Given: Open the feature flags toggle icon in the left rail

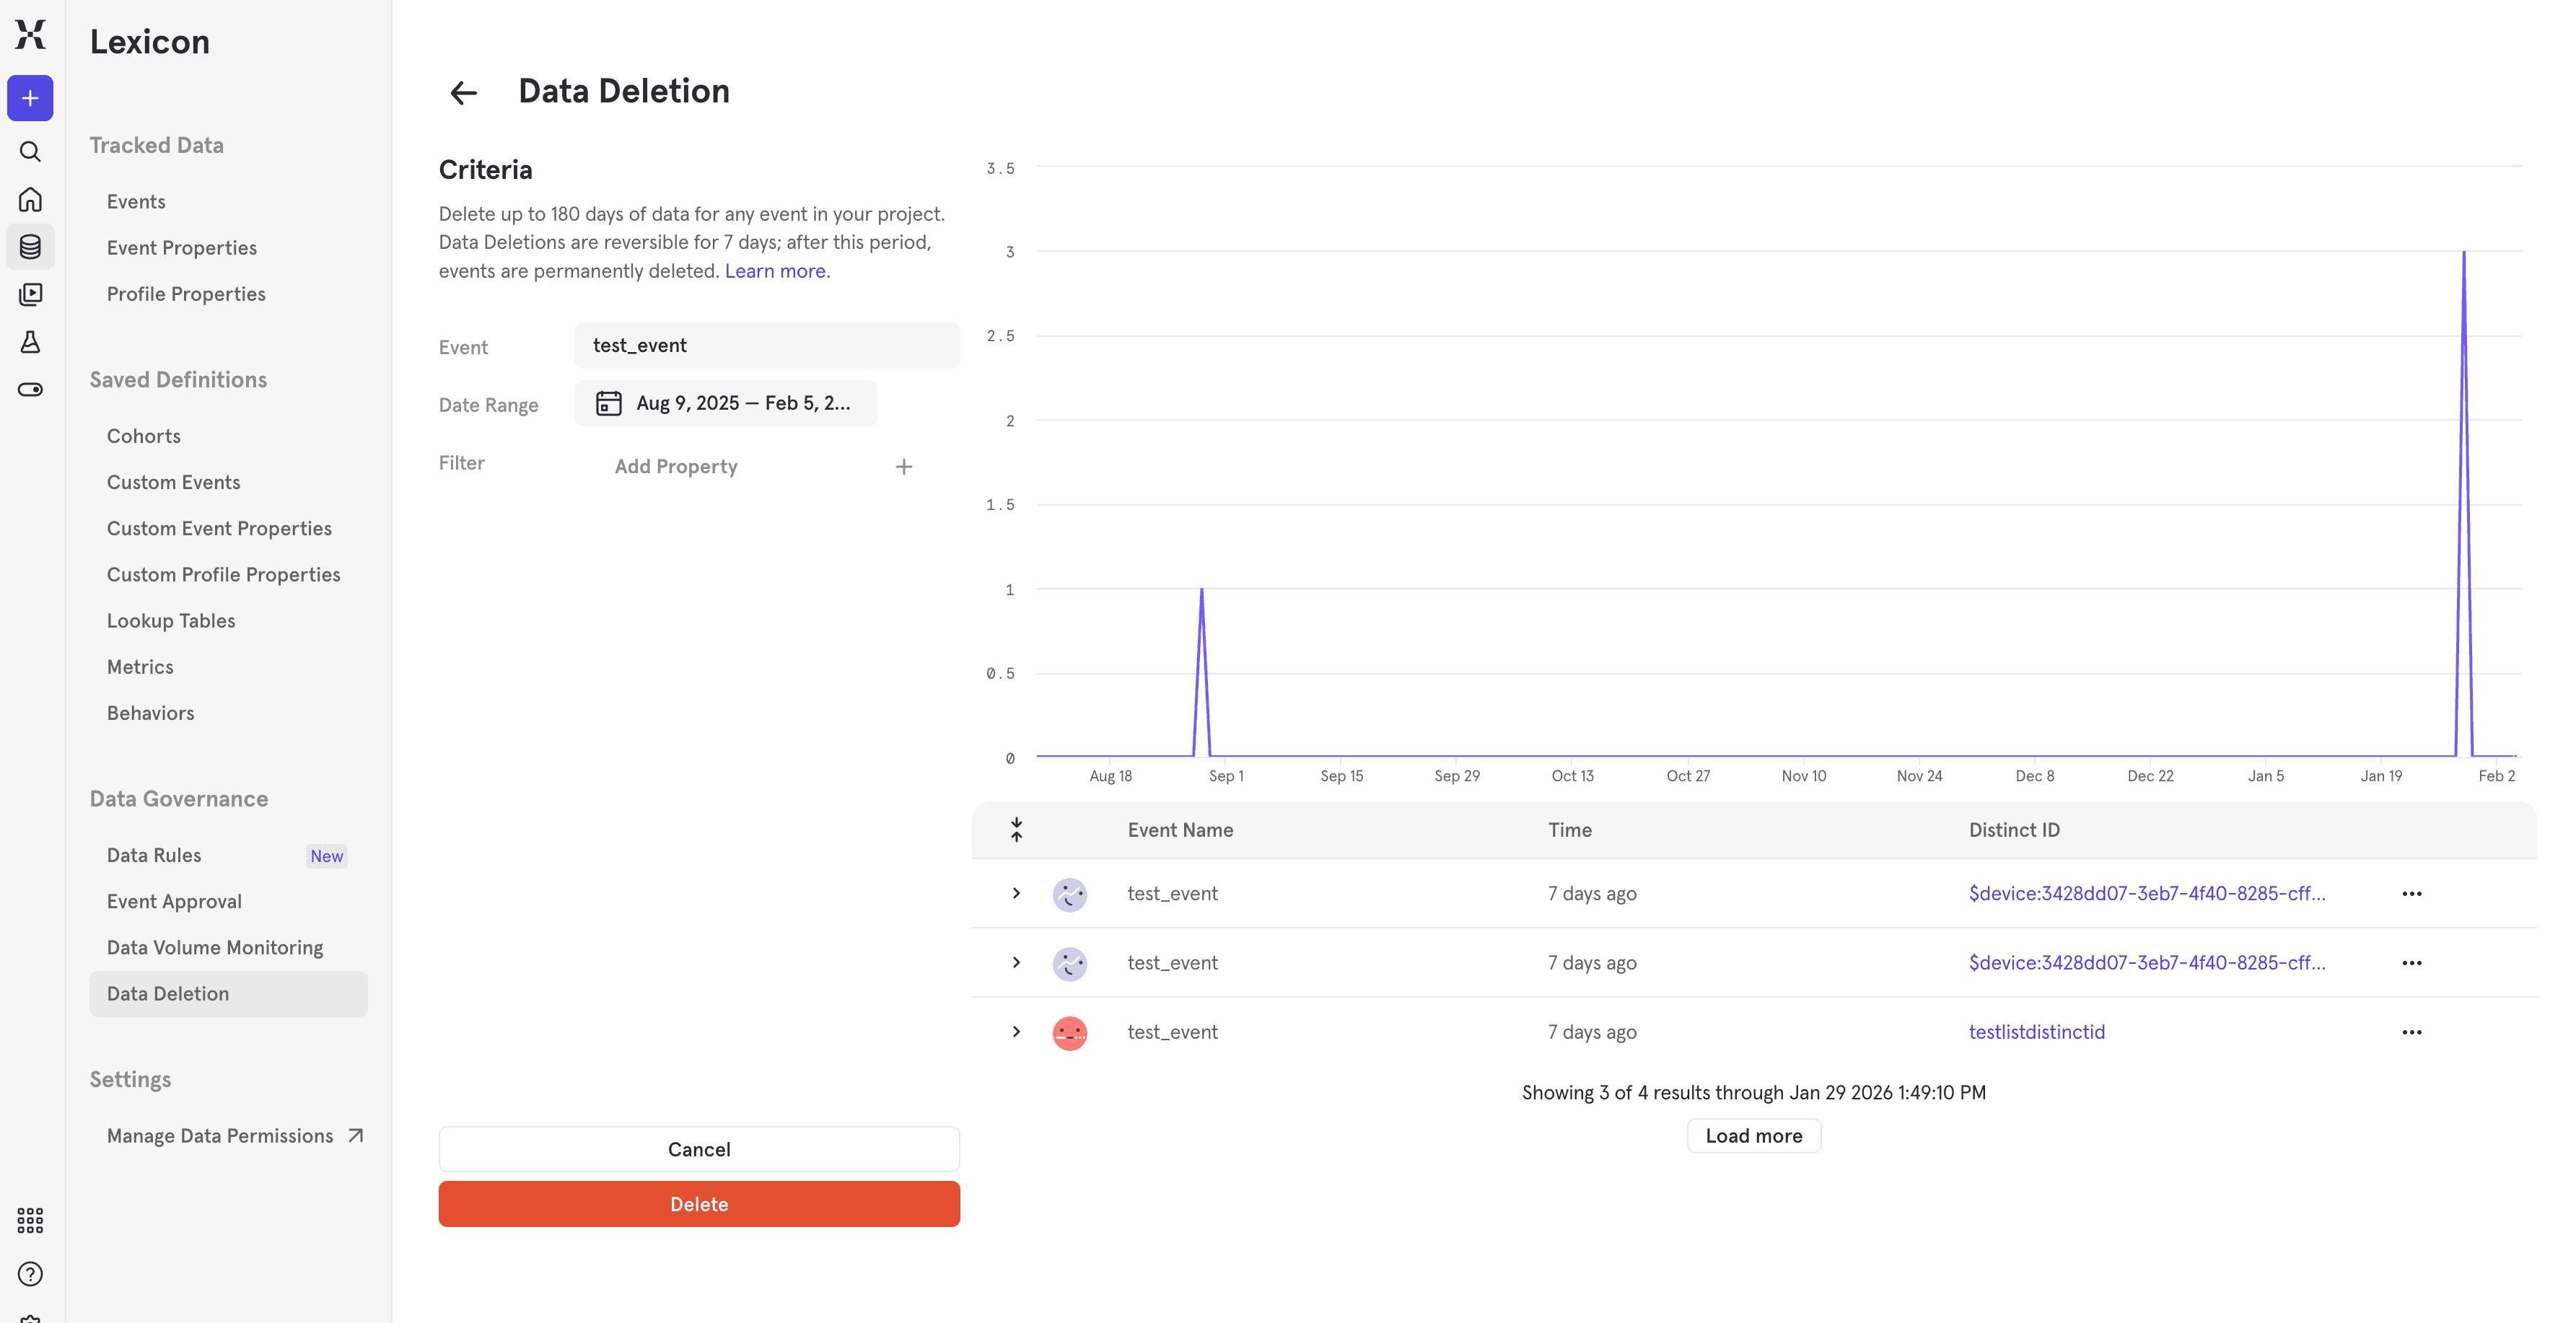Looking at the screenshot, I should (30, 389).
